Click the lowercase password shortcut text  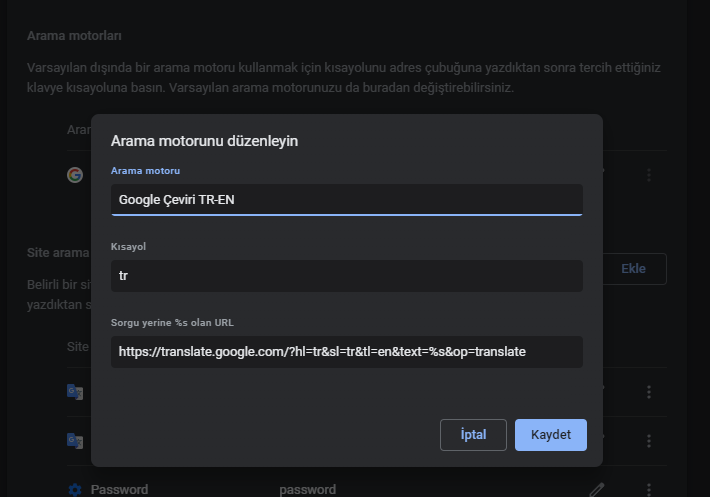click(x=307, y=489)
